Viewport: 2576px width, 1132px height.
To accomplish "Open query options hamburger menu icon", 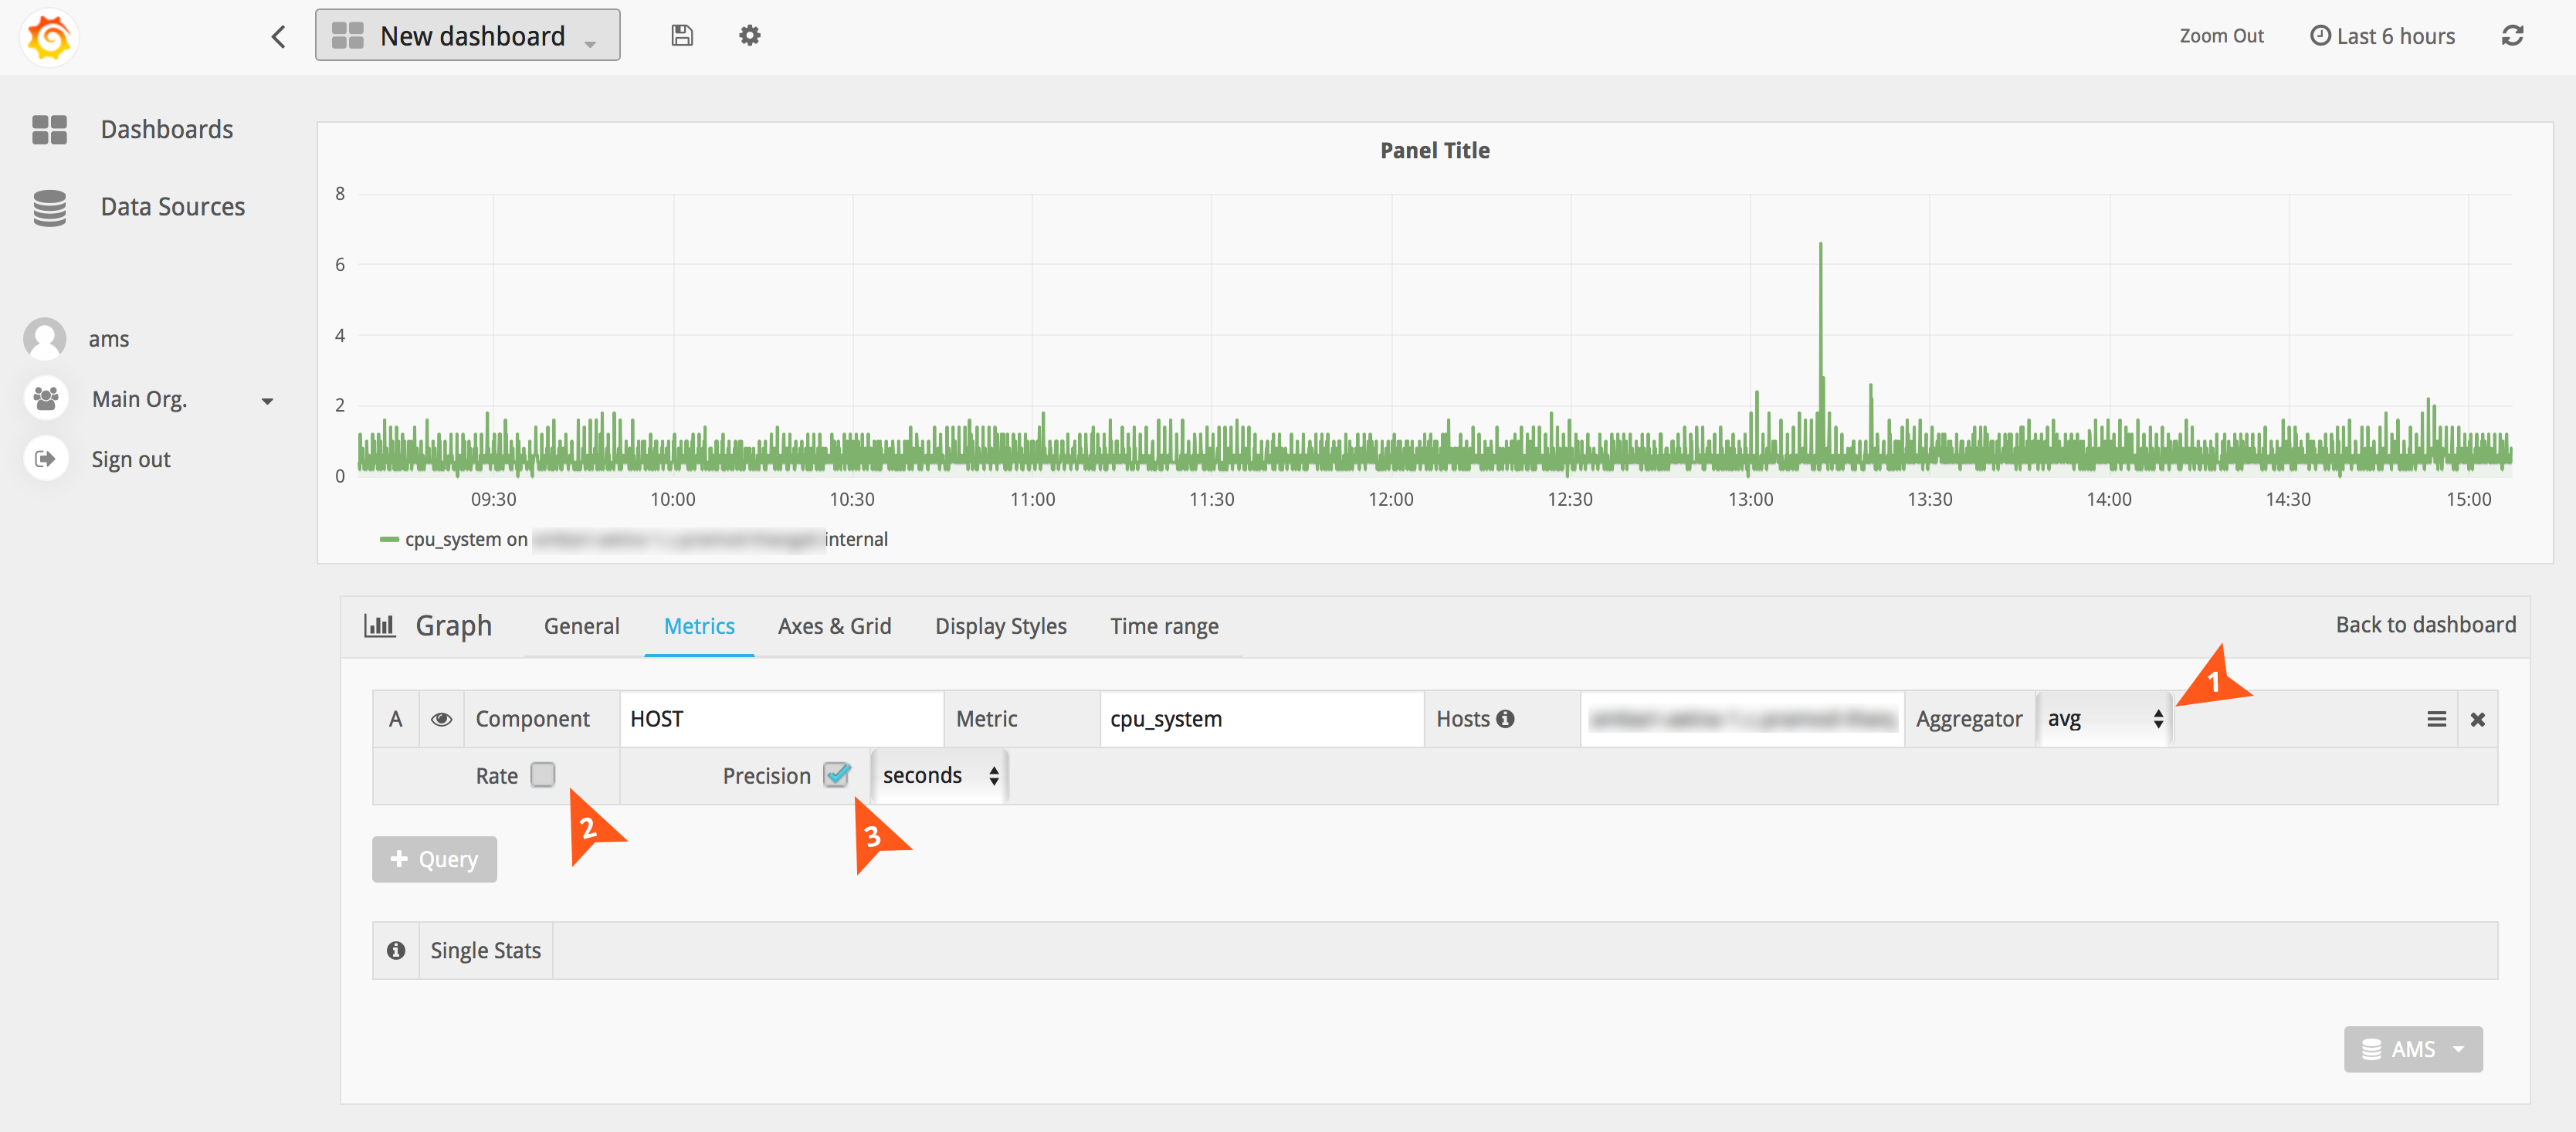I will click(x=2436, y=719).
